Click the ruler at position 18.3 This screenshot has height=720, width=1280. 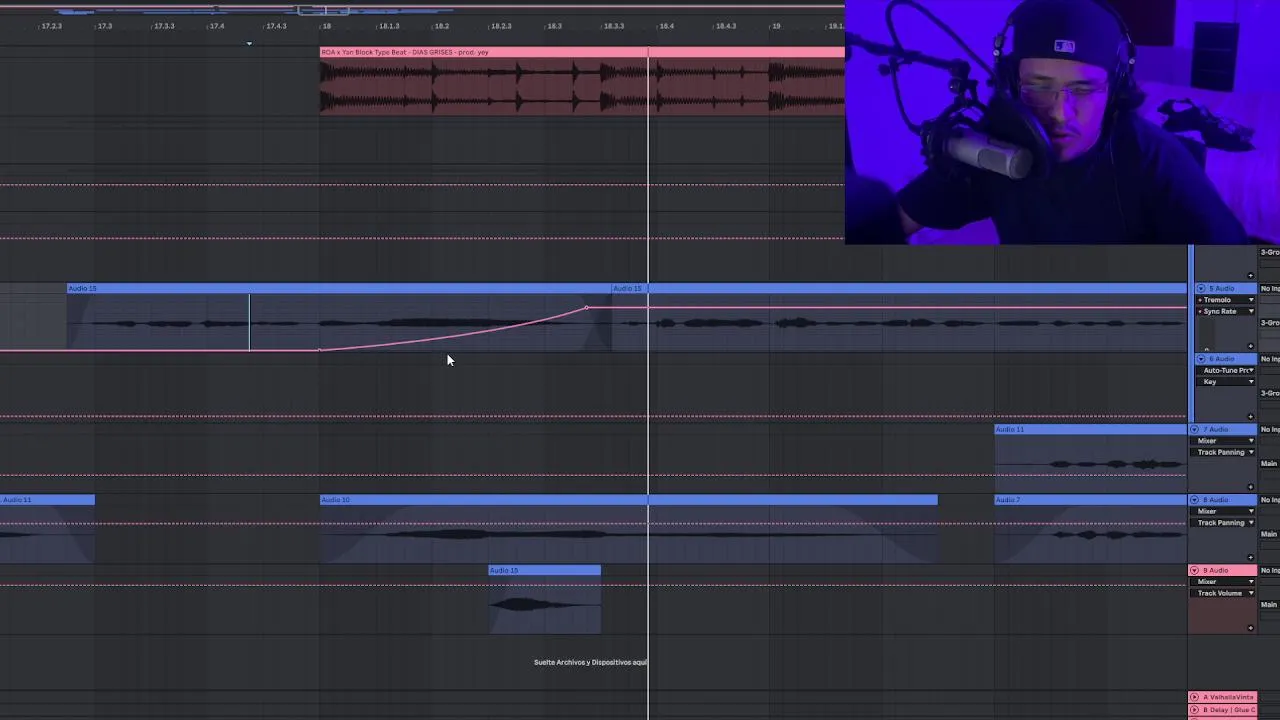(554, 26)
